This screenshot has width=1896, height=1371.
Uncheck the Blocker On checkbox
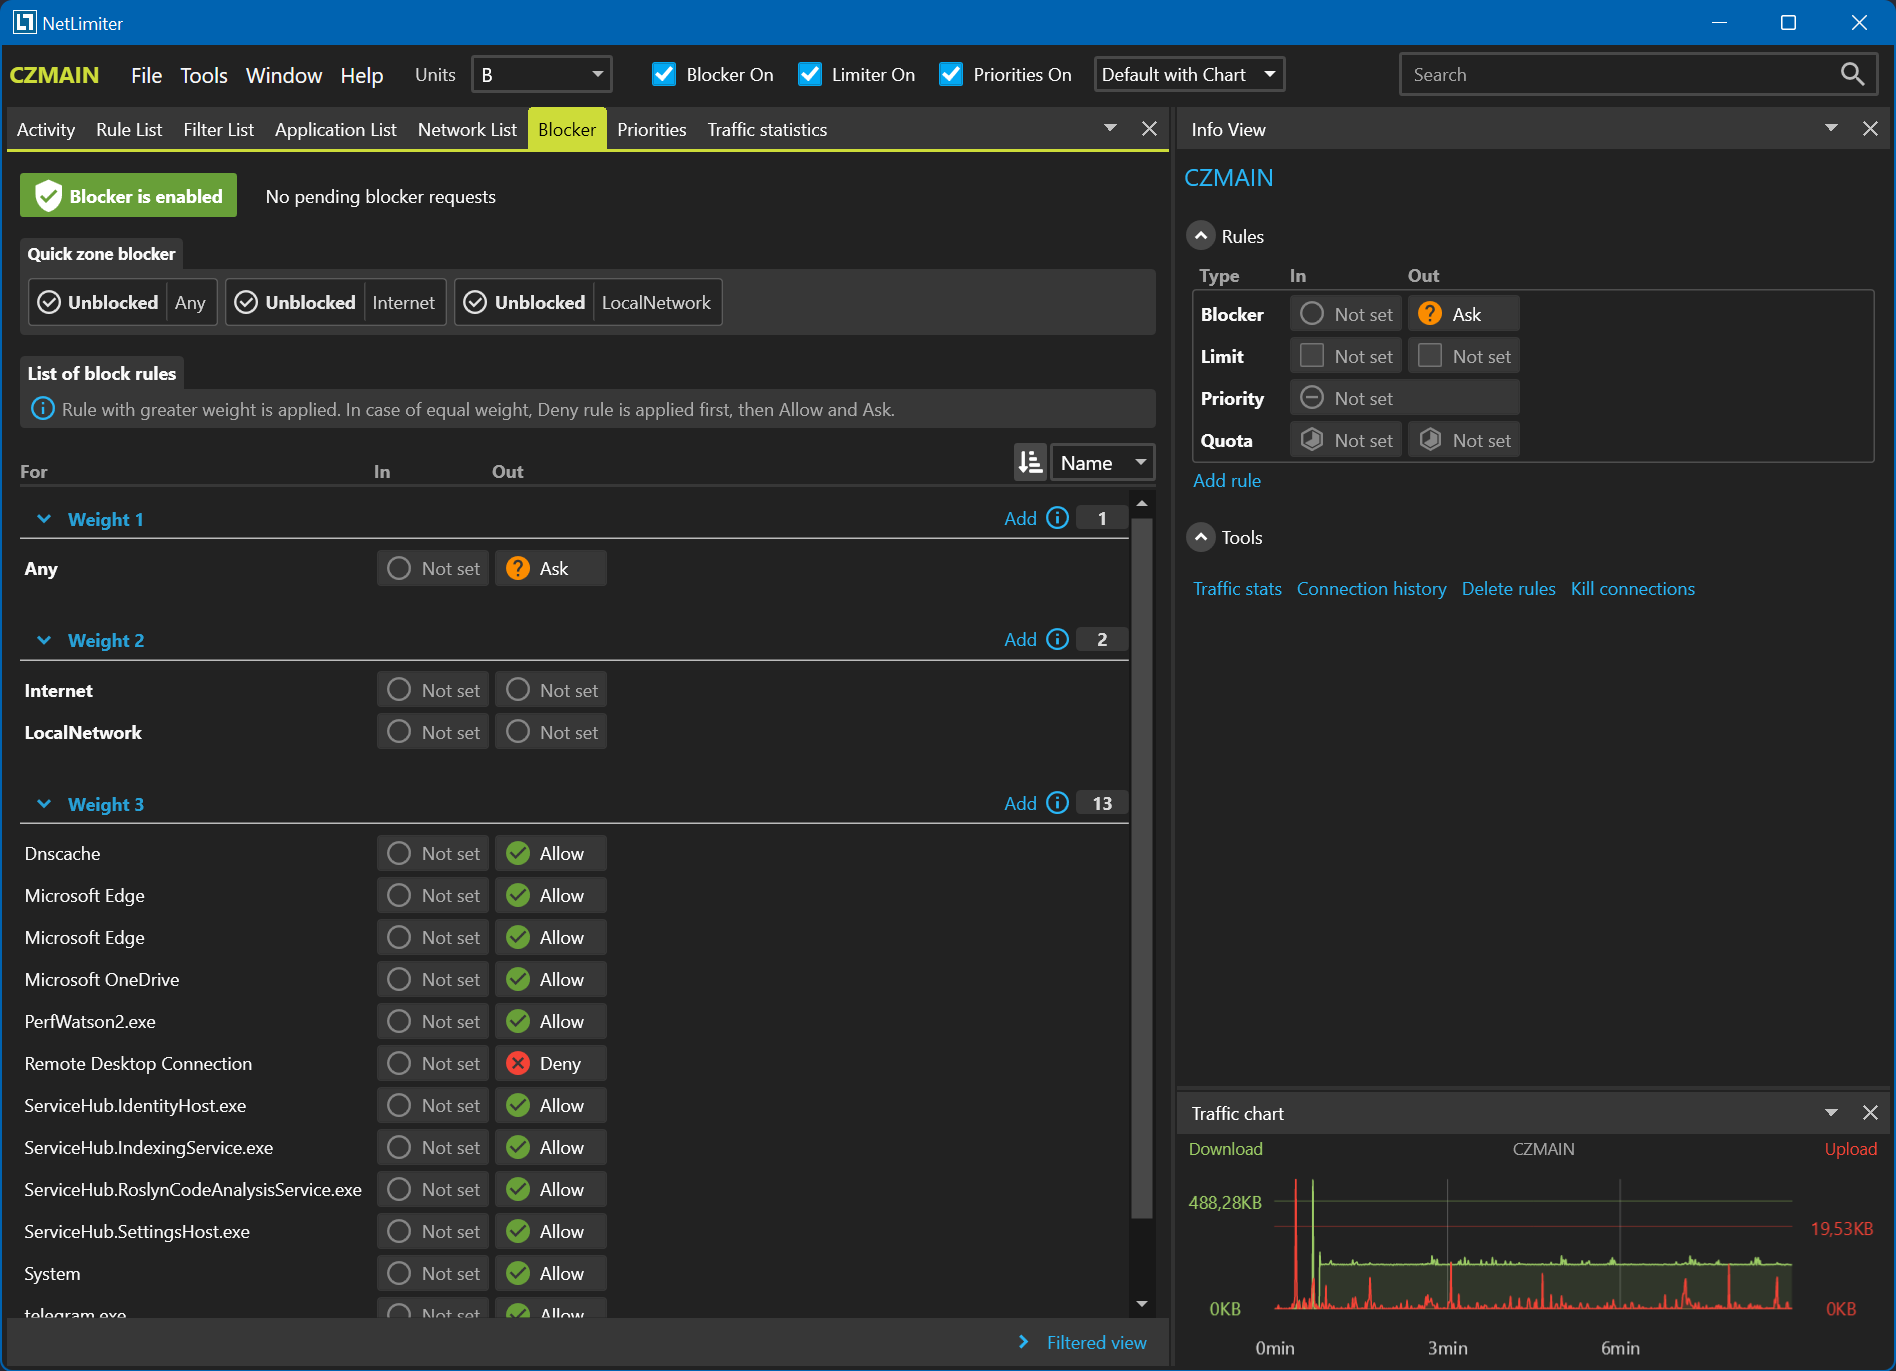coord(664,74)
